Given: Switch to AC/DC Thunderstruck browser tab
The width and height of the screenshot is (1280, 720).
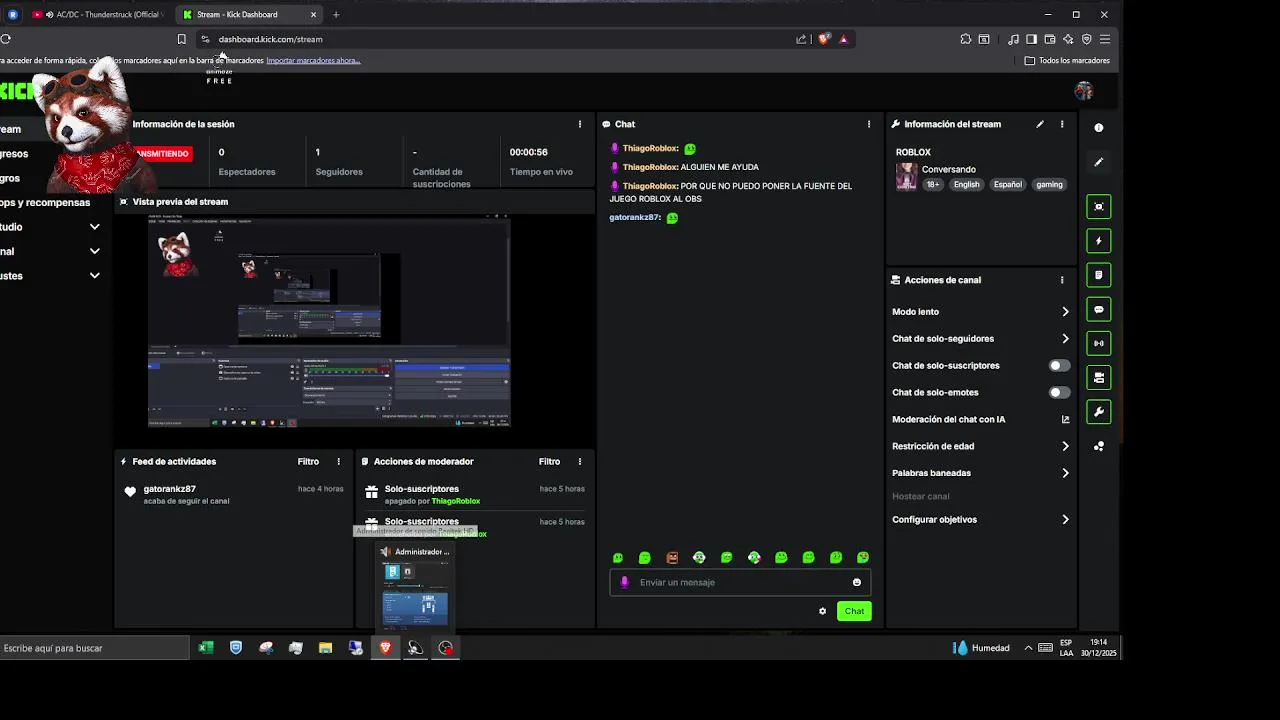Looking at the screenshot, I should (98, 15).
